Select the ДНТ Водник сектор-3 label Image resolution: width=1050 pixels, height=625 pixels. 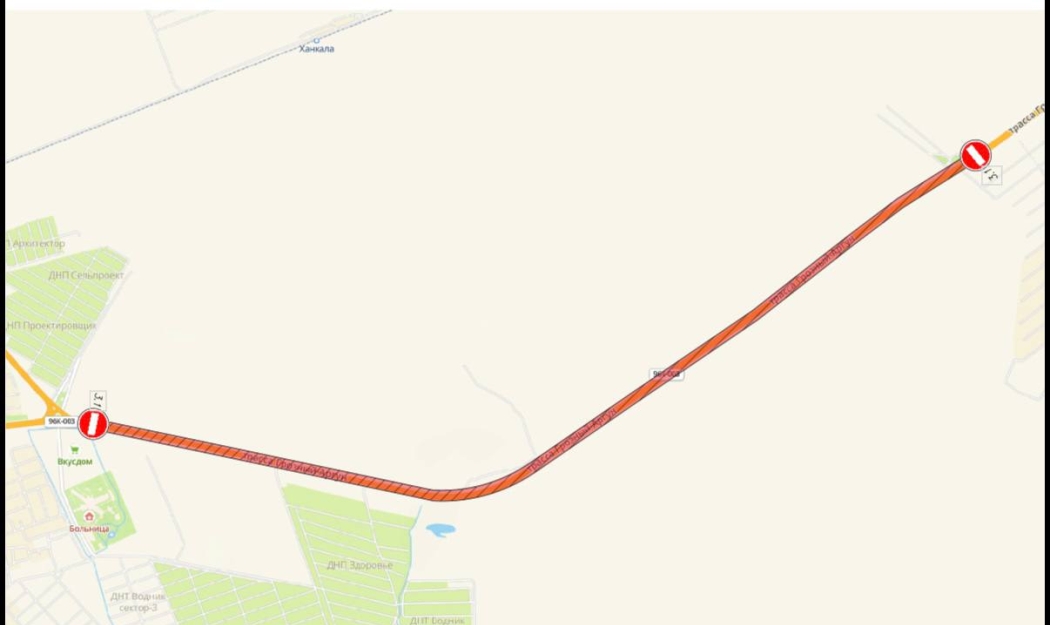[138, 602]
